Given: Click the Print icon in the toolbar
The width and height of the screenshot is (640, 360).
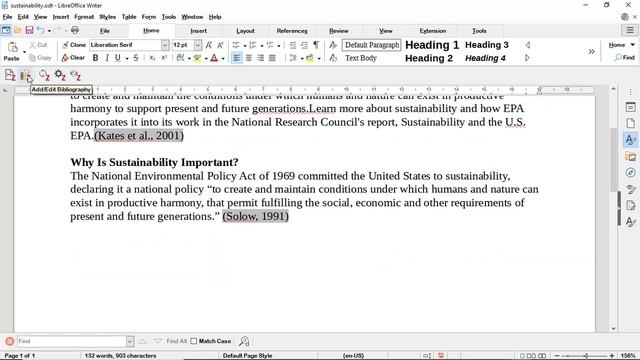Looking at the screenshot, I should tap(75, 30).
